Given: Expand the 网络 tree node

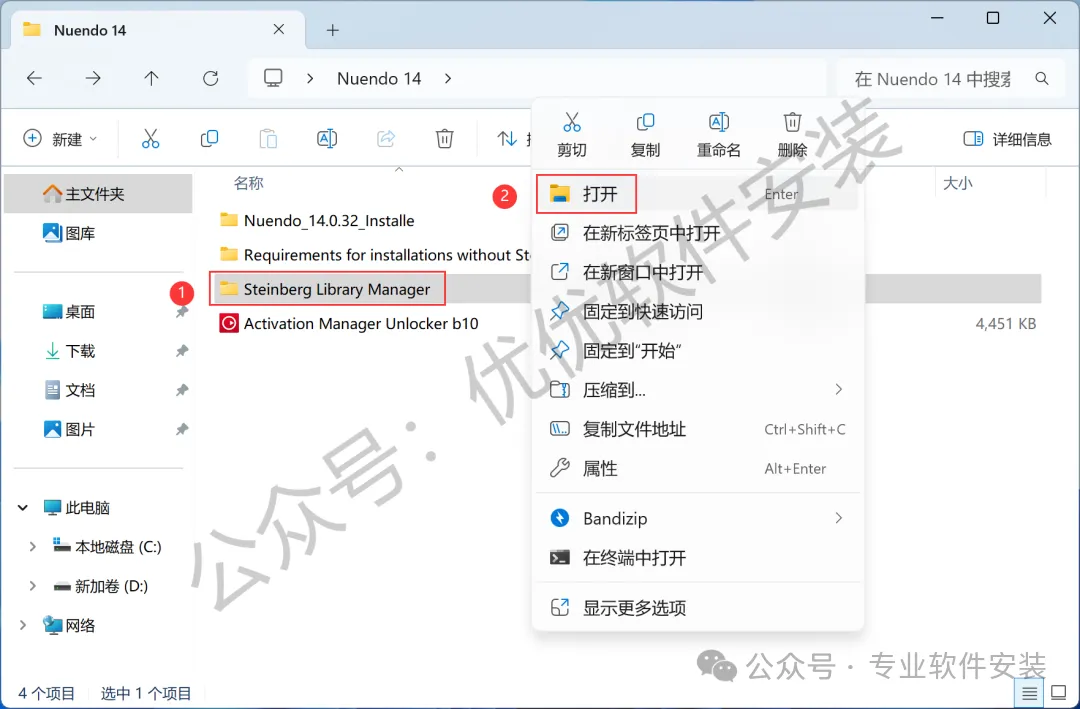Looking at the screenshot, I should (x=23, y=626).
